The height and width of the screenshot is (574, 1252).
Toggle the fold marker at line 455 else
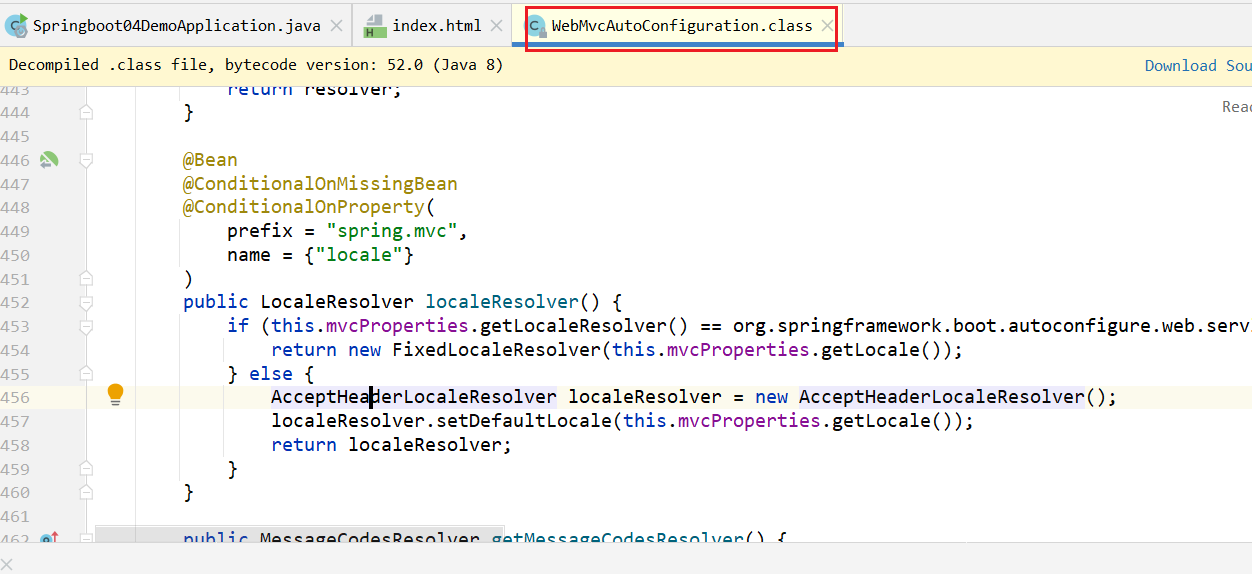[86, 374]
